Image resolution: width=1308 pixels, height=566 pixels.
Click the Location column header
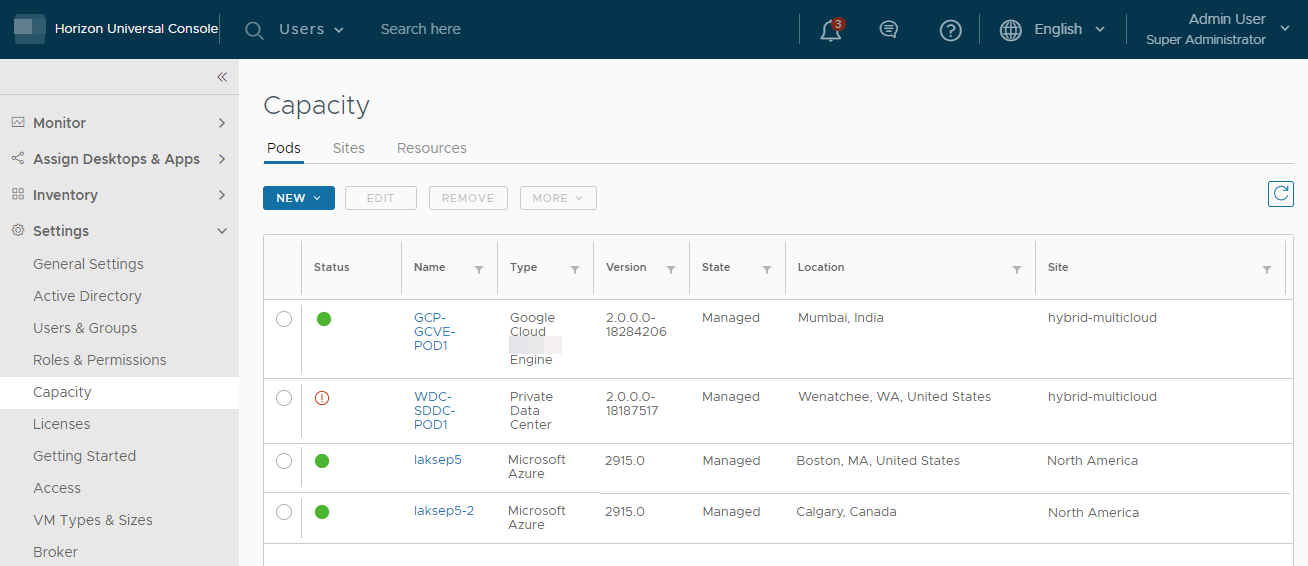pos(821,267)
